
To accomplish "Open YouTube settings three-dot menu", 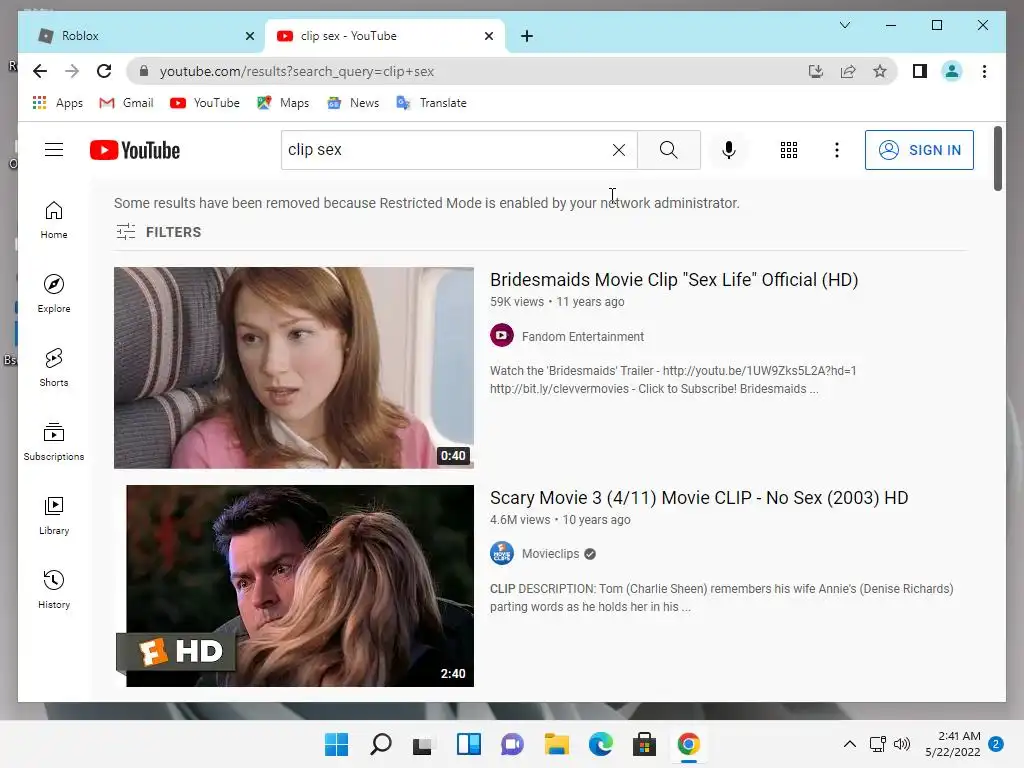I will click(x=836, y=150).
